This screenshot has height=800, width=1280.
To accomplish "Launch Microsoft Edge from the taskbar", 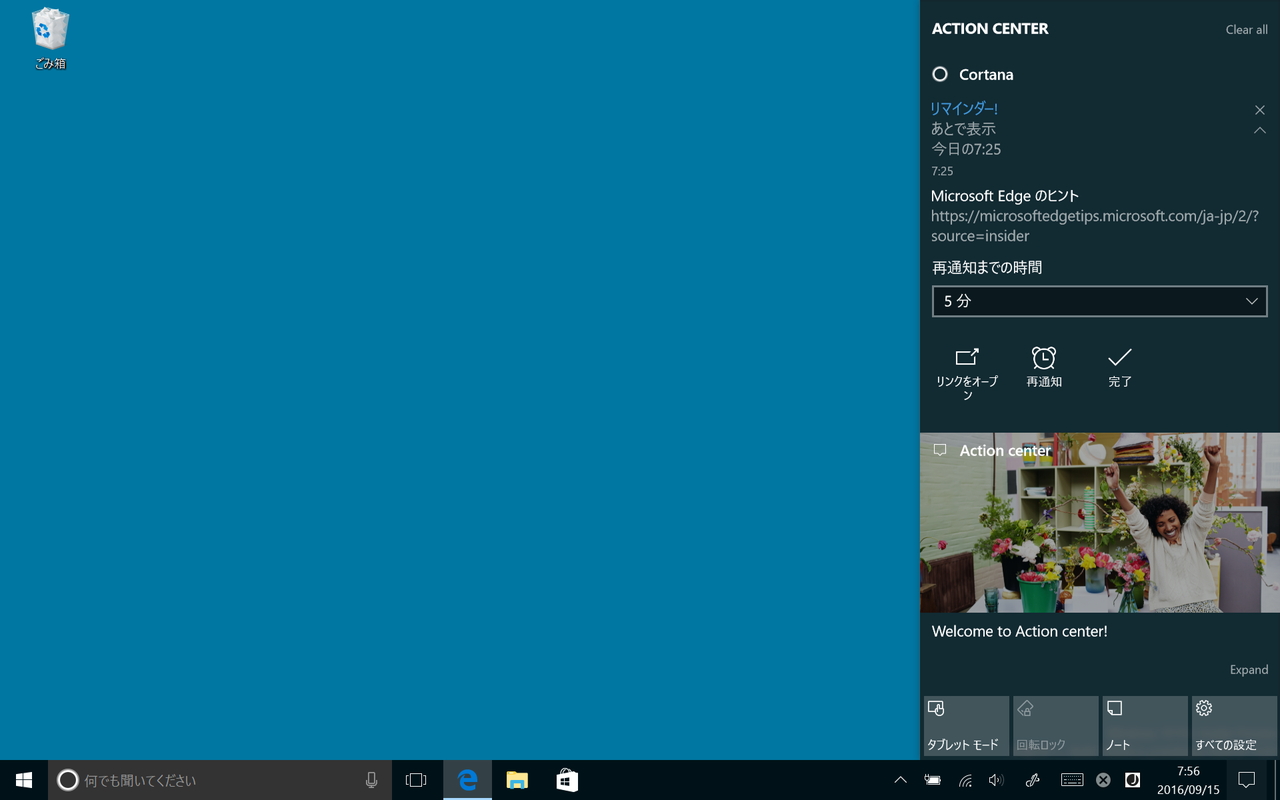I will click(466, 780).
